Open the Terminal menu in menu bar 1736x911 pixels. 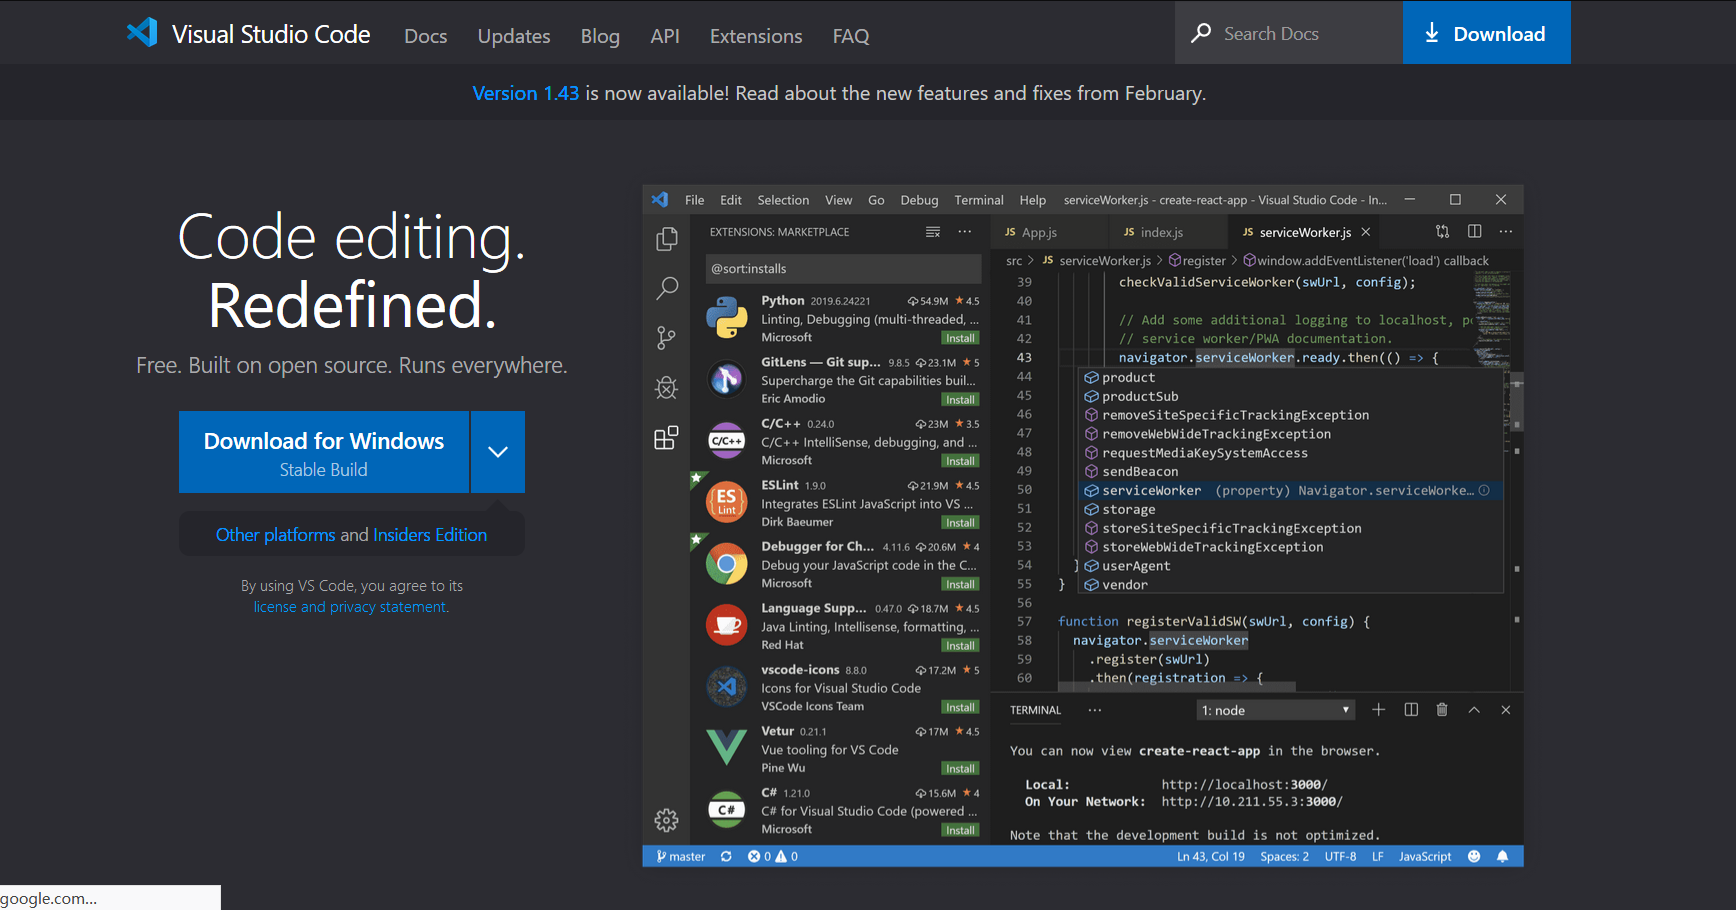pos(979,200)
